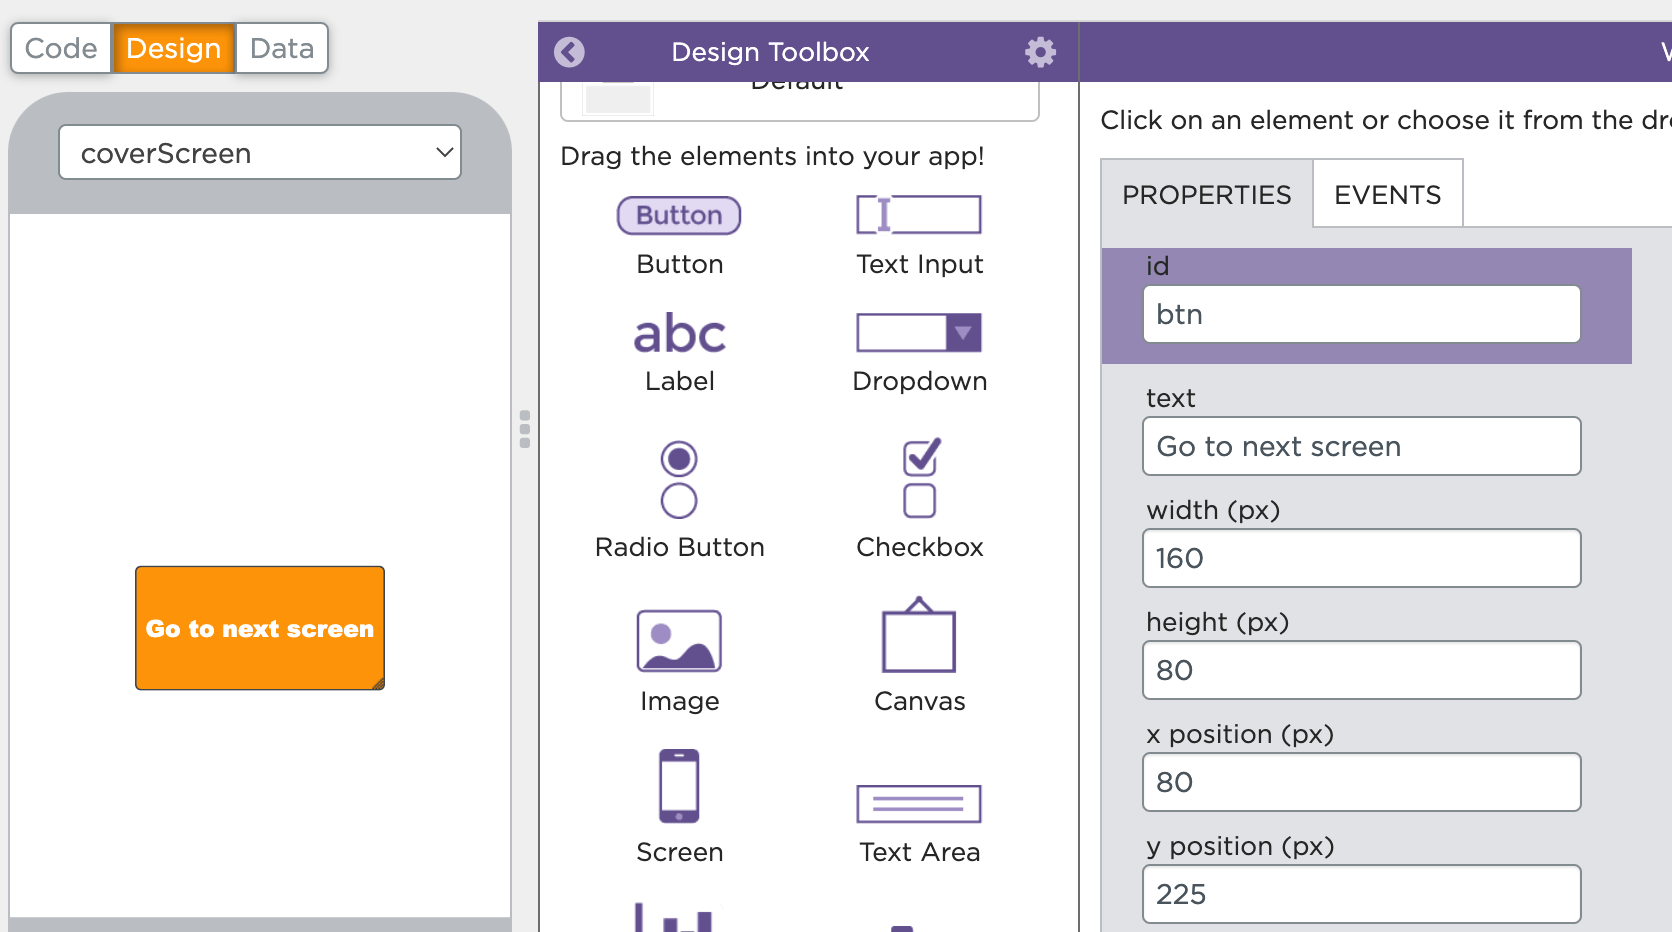Open the PROPERTIES tab
The width and height of the screenshot is (1672, 932).
(1207, 194)
